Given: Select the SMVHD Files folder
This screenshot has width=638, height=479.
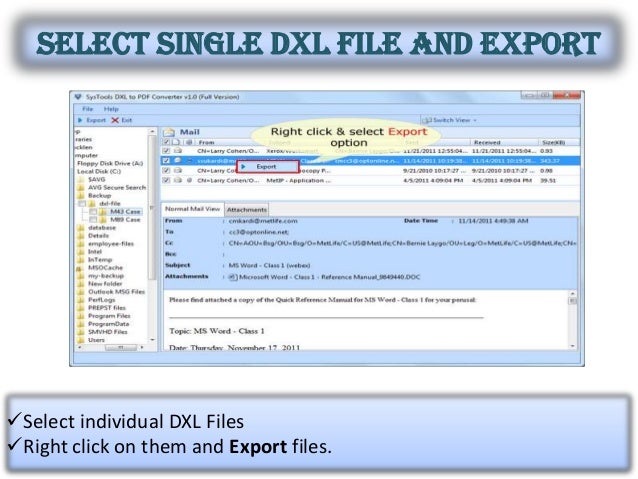Looking at the screenshot, I should click(x=108, y=332).
